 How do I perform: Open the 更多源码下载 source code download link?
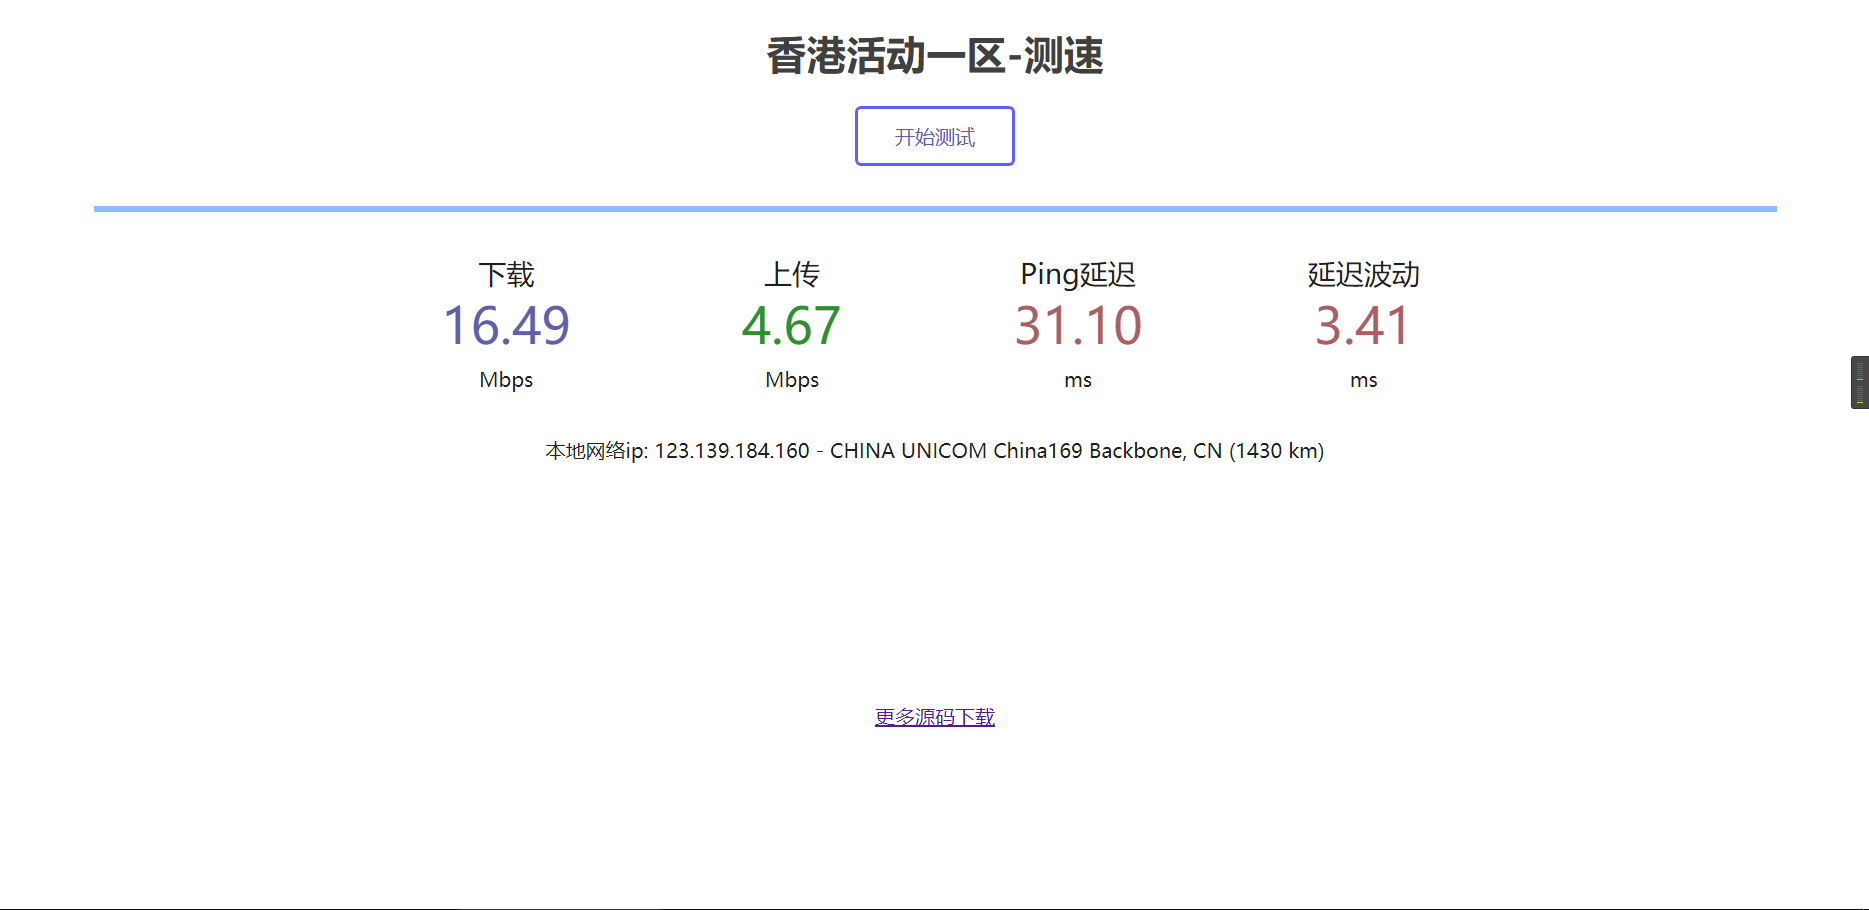click(934, 717)
